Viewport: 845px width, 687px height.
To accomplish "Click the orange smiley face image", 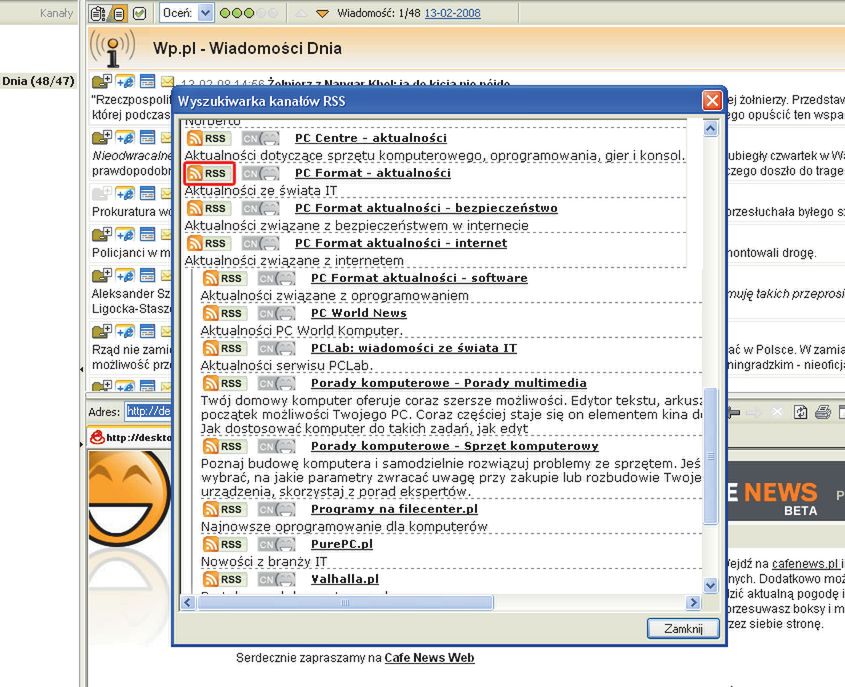I will pos(128,498).
